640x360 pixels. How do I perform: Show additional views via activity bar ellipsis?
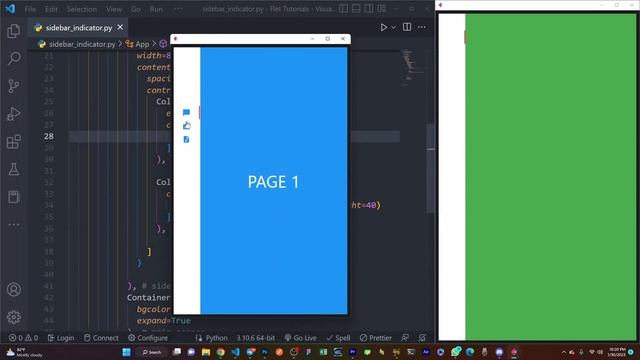click(13, 224)
